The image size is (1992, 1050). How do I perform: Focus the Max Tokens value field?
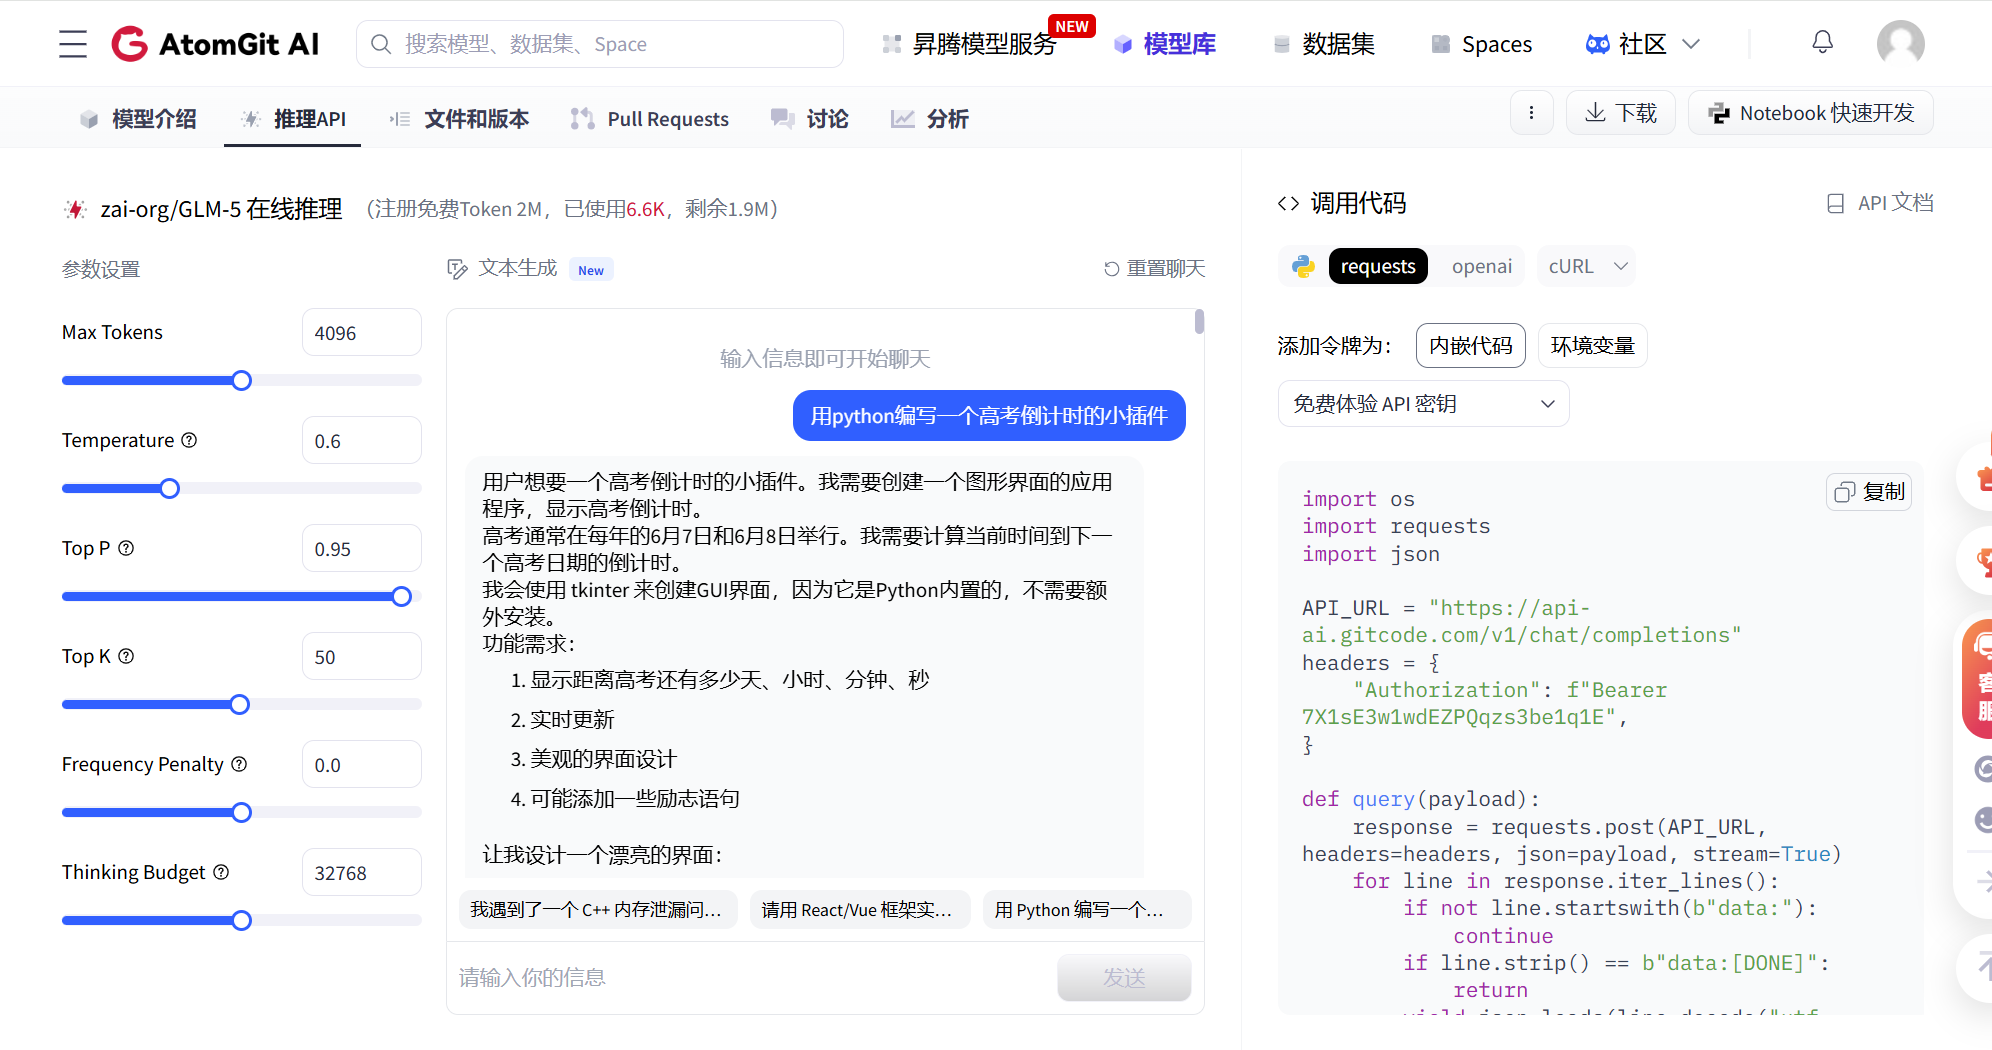[362, 332]
